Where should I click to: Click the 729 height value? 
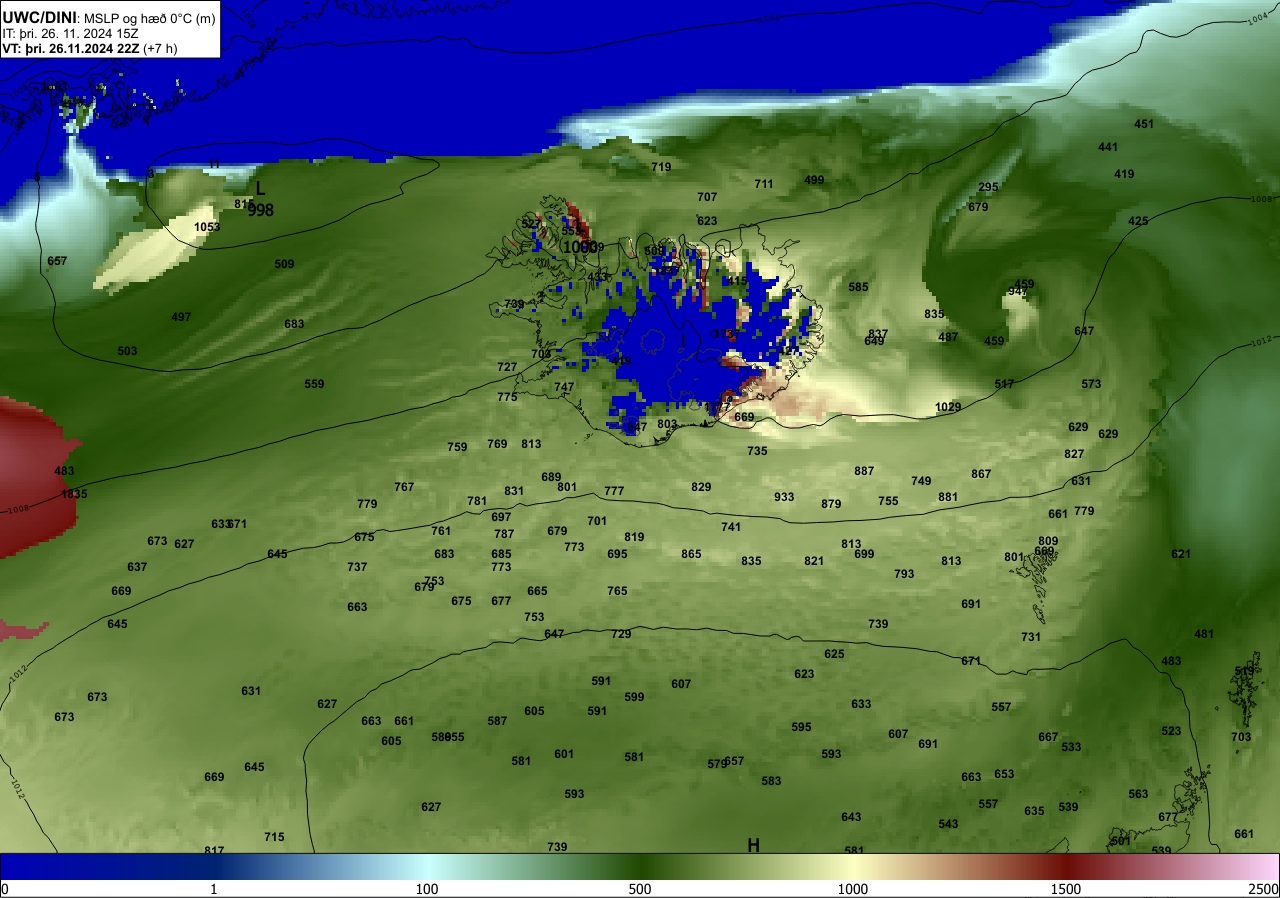click(x=621, y=634)
